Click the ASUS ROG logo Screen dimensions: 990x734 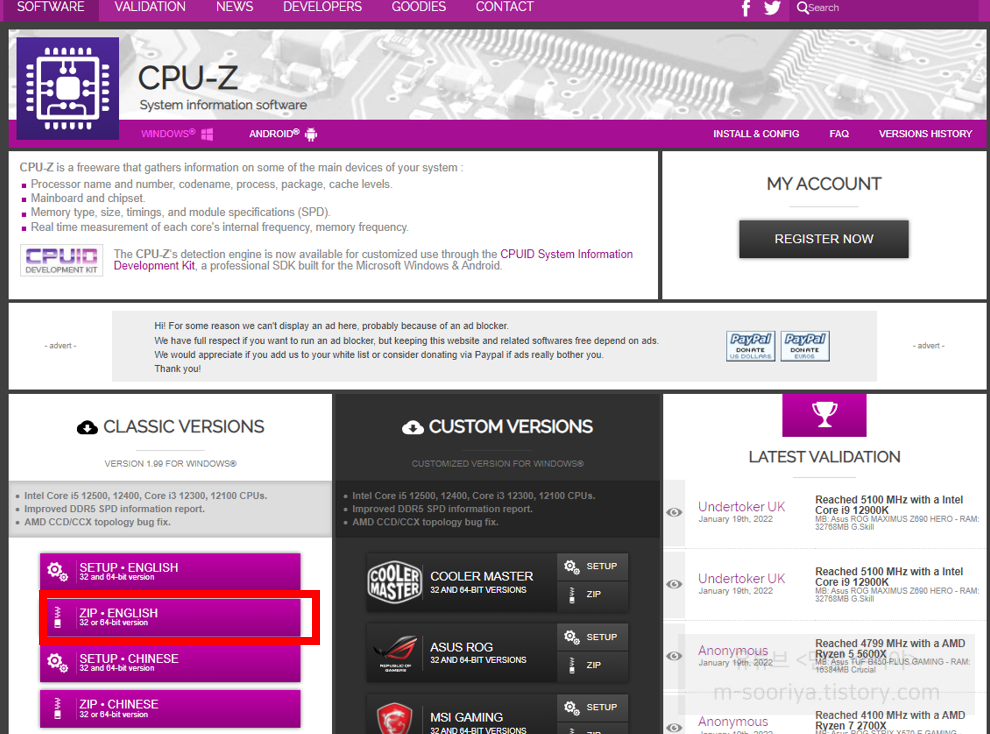coord(395,653)
